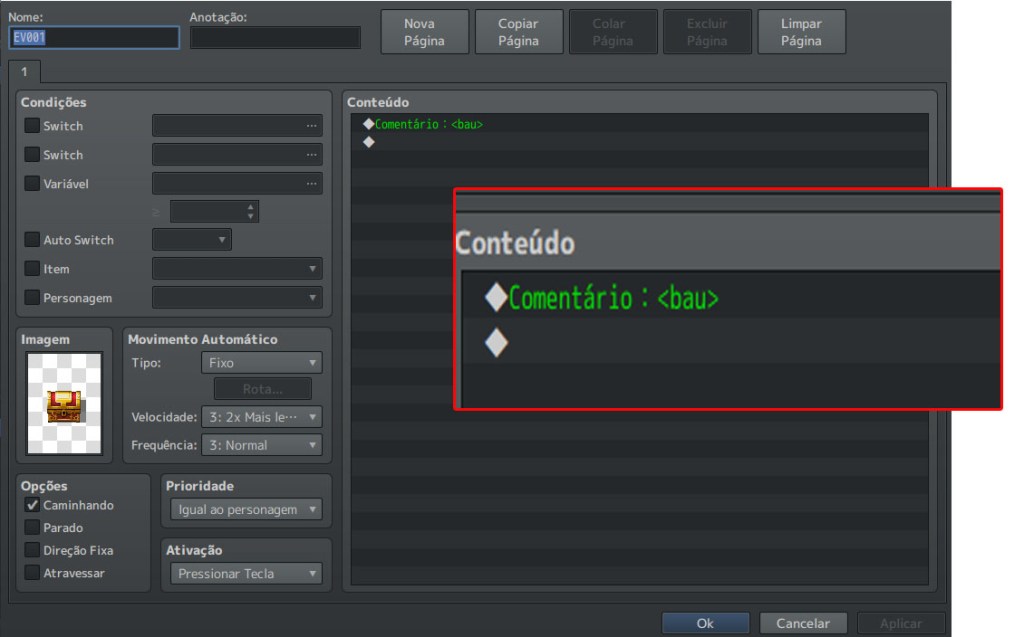This screenshot has width=1024, height=637.
Task: Open the Prioridade dropdown list
Action: click(x=246, y=510)
